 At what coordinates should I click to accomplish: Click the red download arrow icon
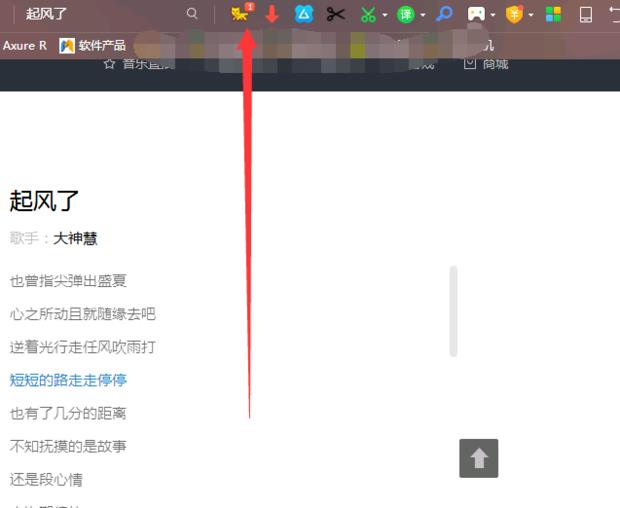click(x=272, y=14)
